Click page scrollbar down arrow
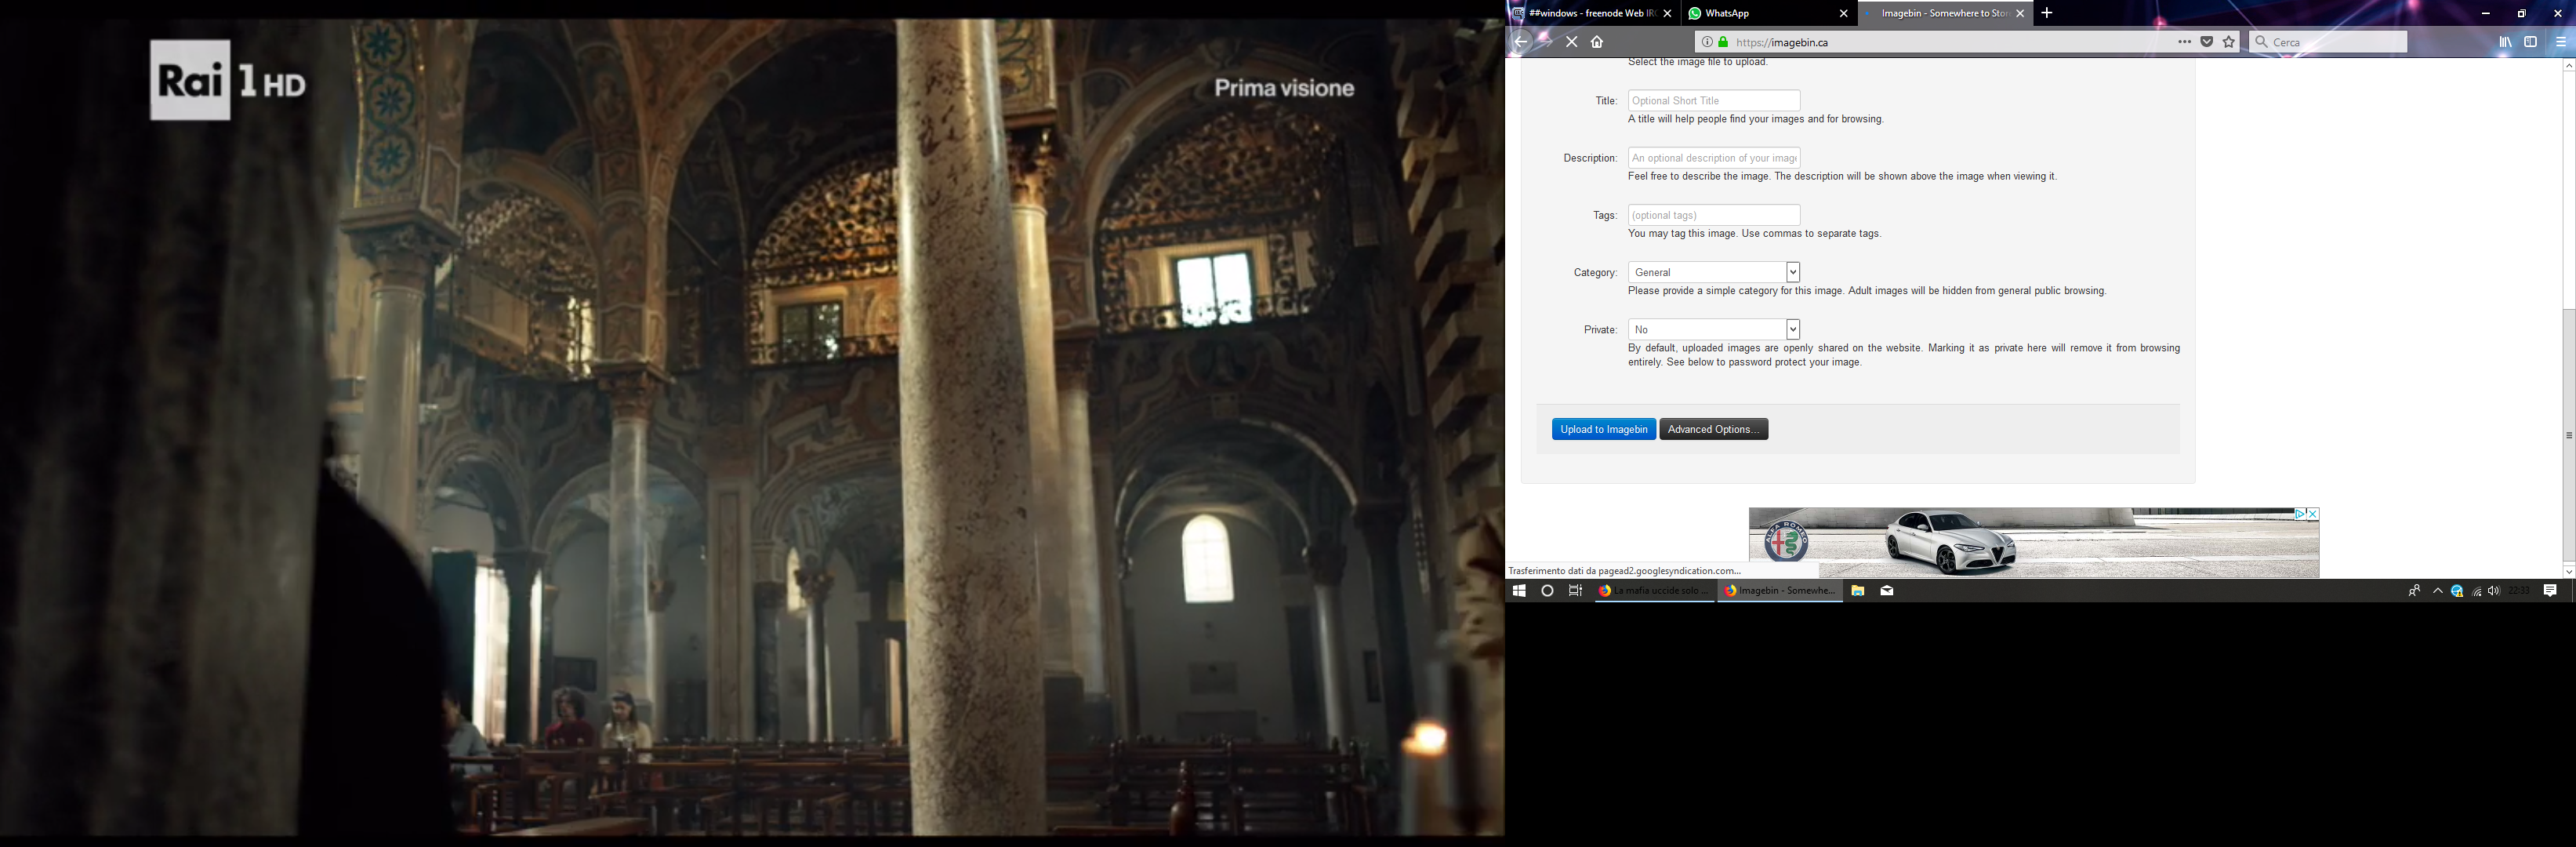The width and height of the screenshot is (2576, 847). pyautogui.click(x=2568, y=571)
